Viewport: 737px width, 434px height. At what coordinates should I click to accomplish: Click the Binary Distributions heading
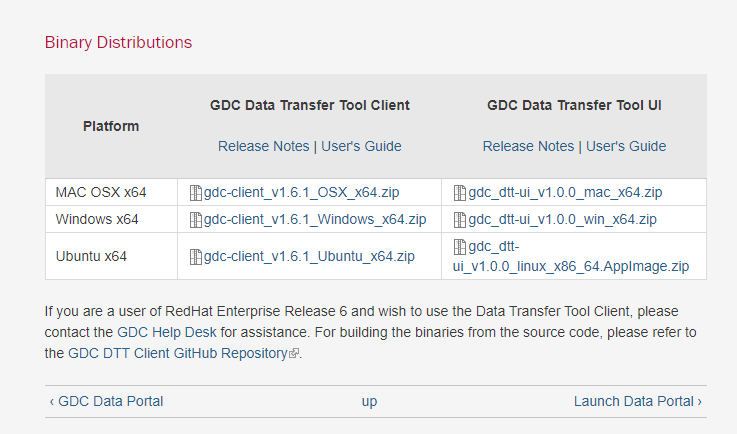[118, 42]
